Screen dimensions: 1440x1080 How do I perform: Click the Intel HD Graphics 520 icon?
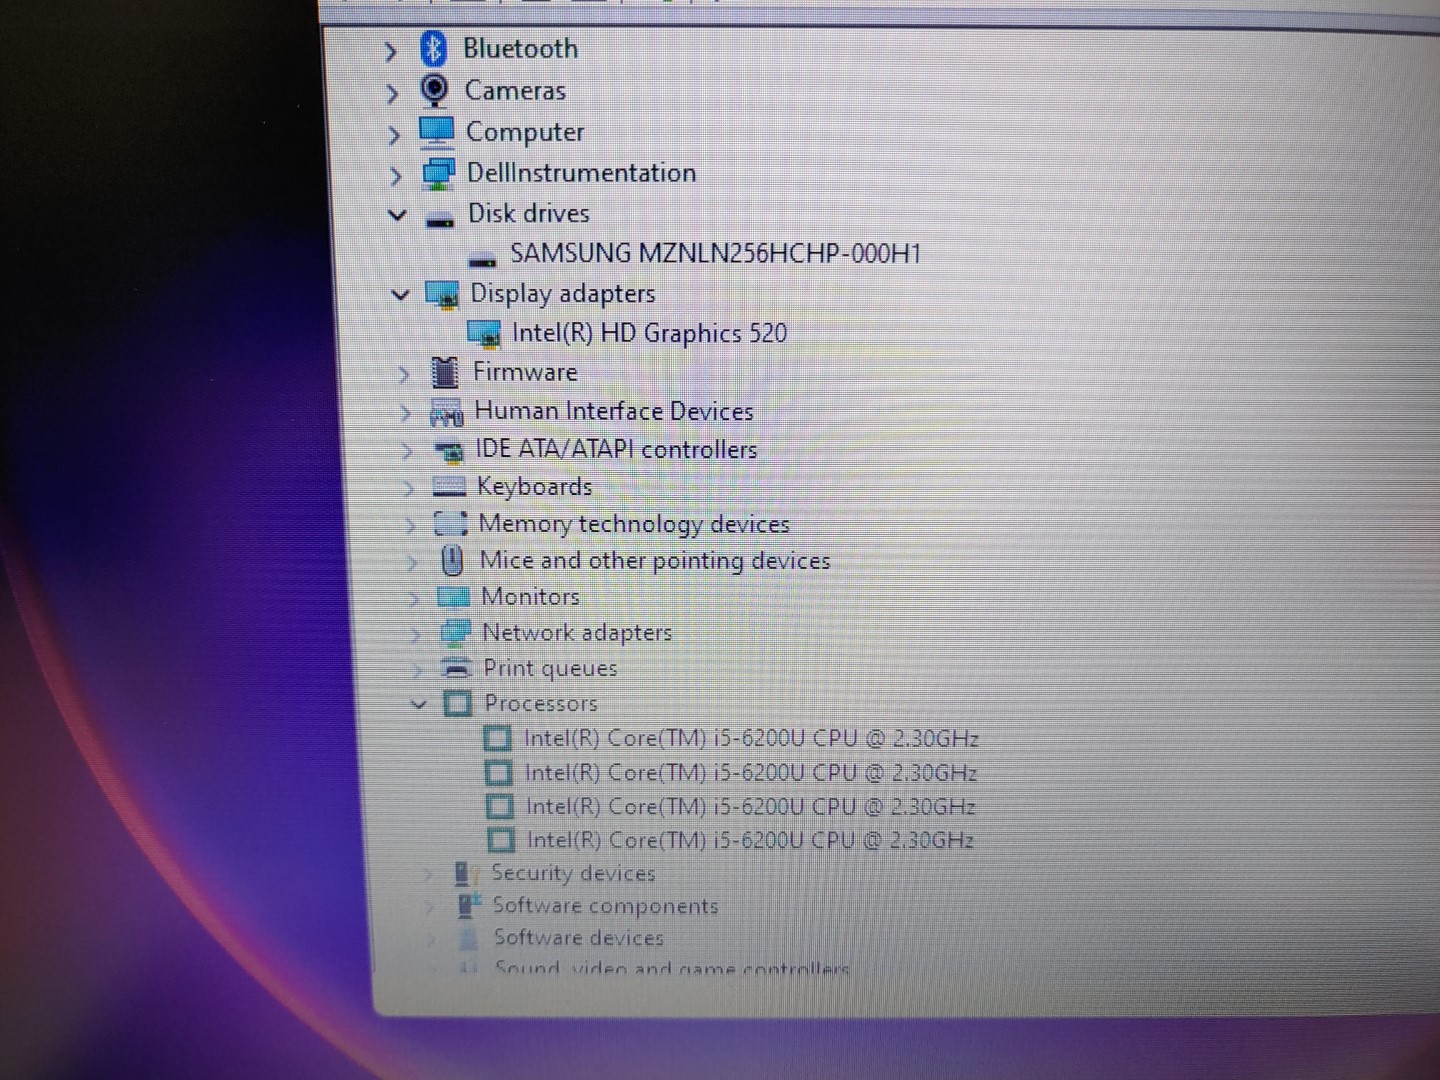pyautogui.click(x=484, y=334)
